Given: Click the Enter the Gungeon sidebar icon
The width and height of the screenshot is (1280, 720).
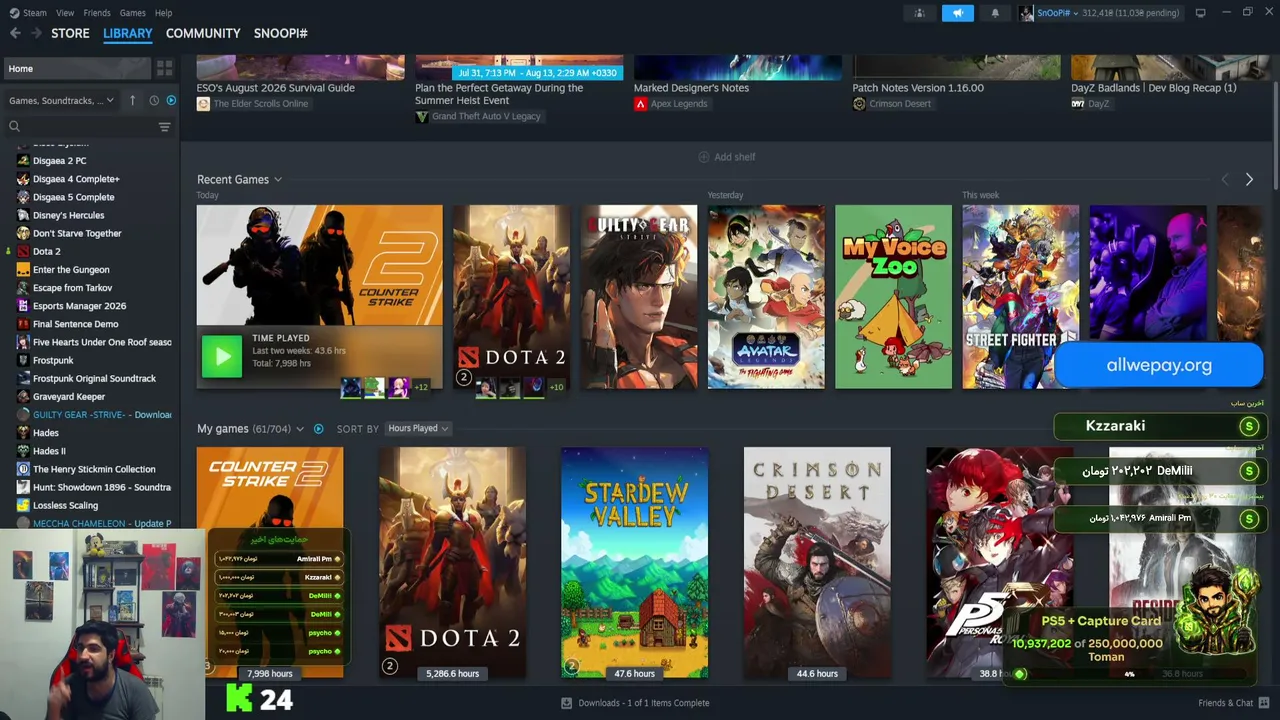Looking at the screenshot, I should point(23,269).
